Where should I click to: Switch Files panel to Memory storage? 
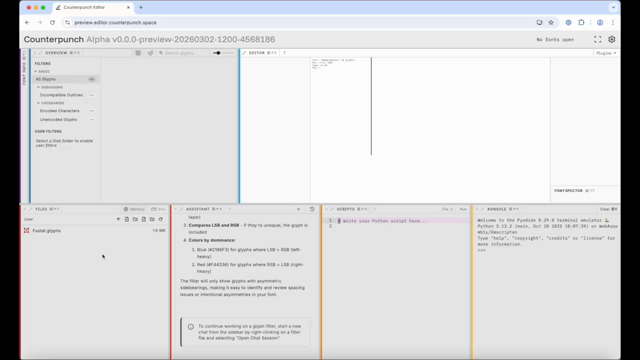pyautogui.click(x=134, y=209)
